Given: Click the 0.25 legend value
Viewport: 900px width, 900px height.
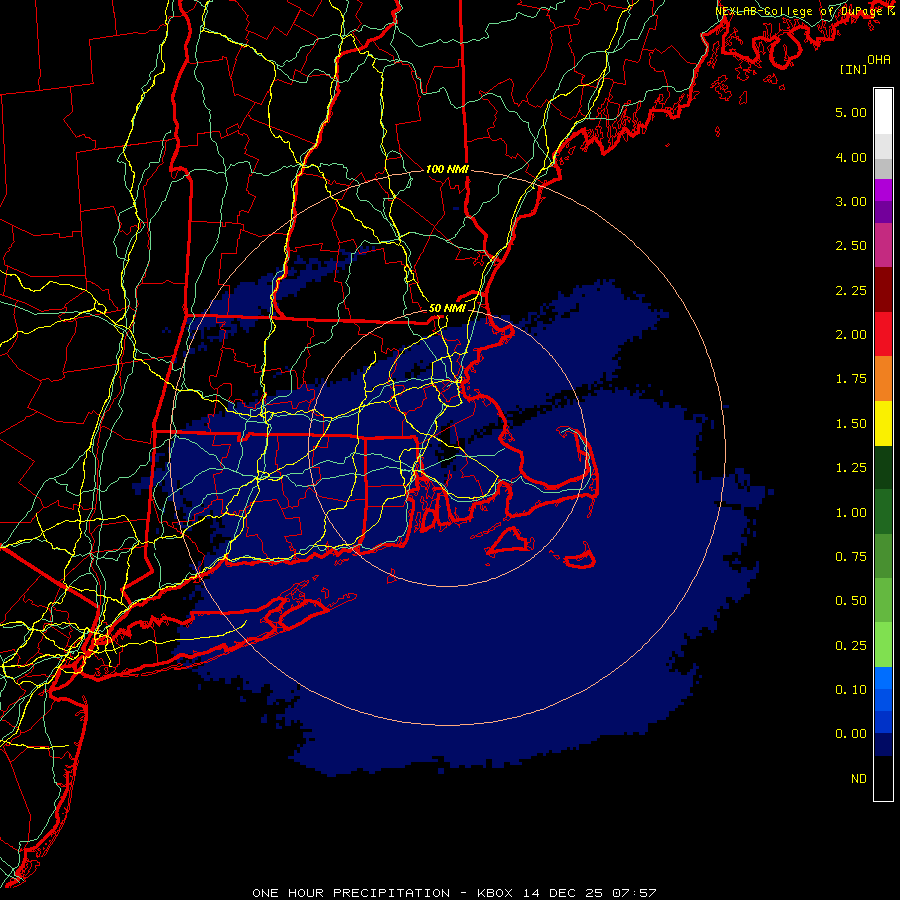Looking at the screenshot, I should point(851,646).
